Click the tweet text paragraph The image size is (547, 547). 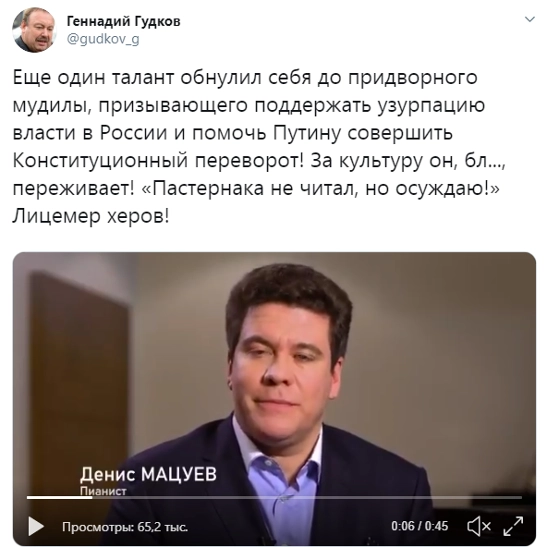coord(259,147)
